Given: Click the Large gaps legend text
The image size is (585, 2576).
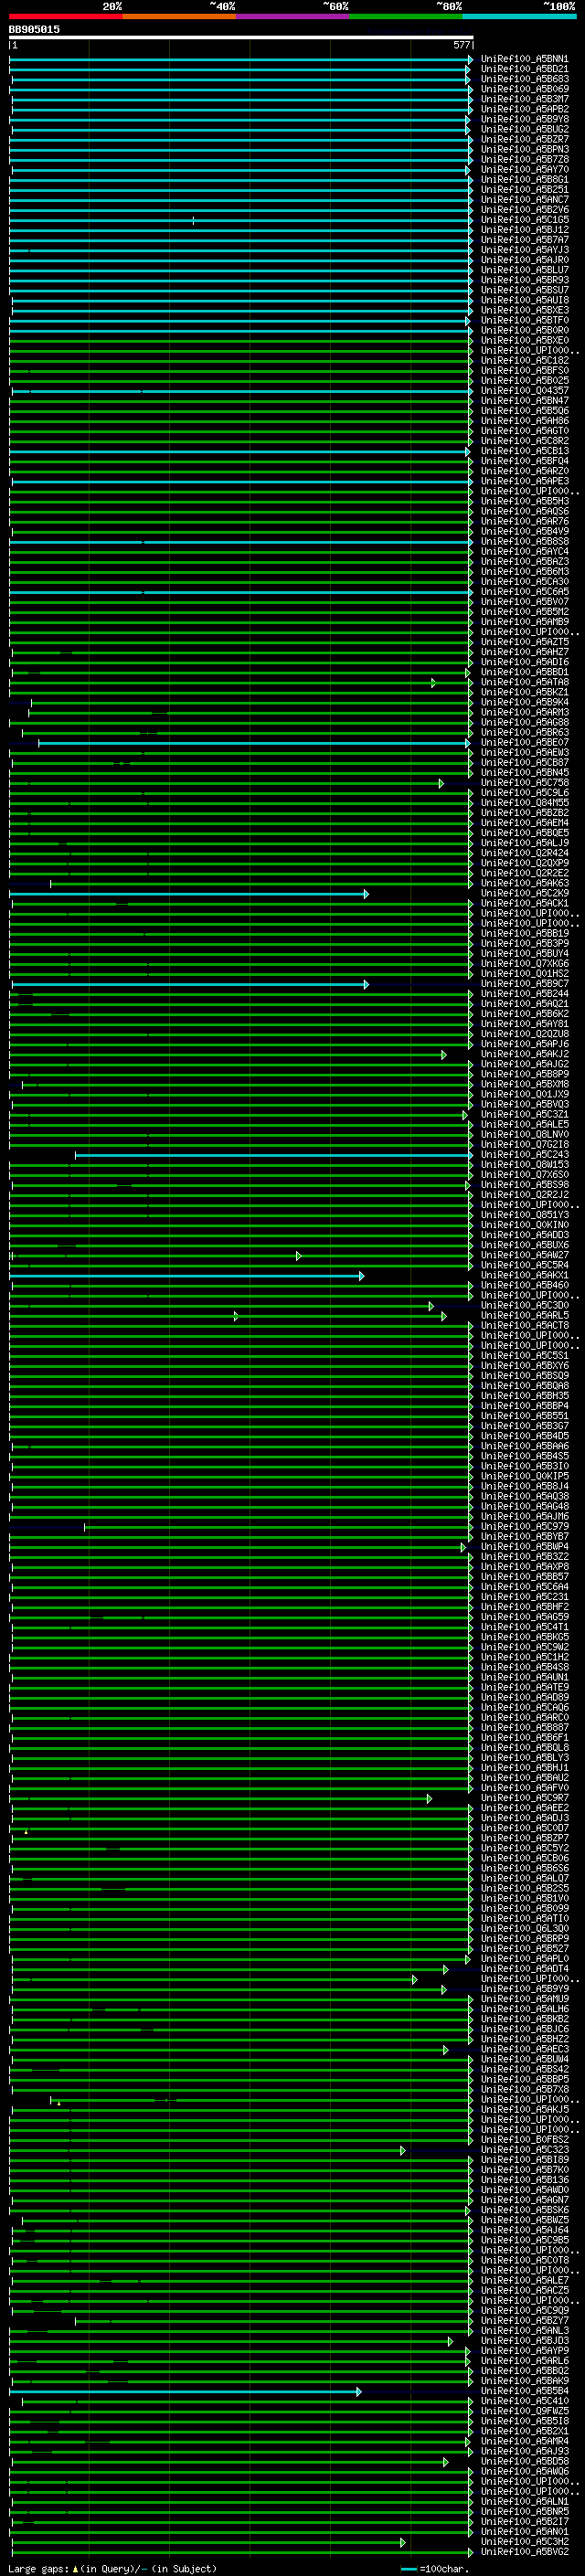Looking at the screenshot, I should (112, 2568).
